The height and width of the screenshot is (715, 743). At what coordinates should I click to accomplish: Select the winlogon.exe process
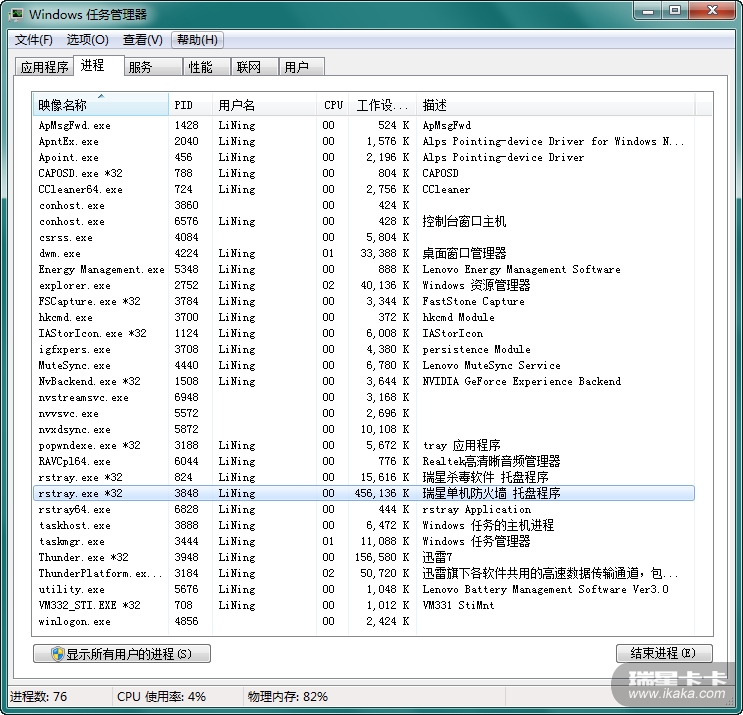[364, 621]
